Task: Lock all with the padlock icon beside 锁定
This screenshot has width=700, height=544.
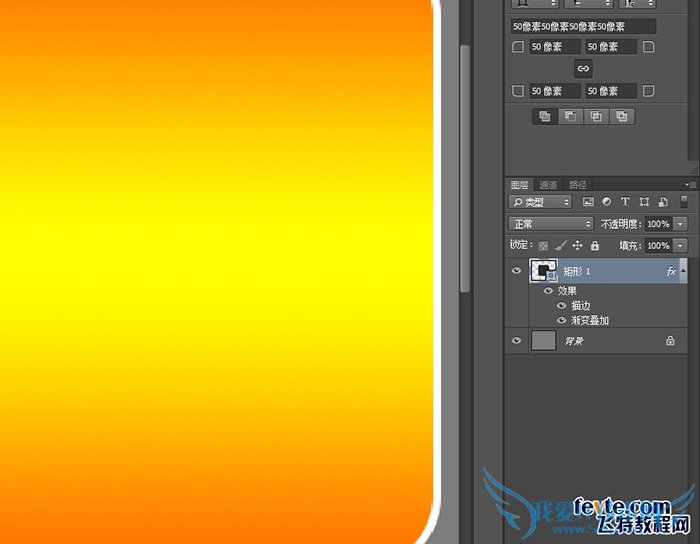Action: tap(595, 245)
